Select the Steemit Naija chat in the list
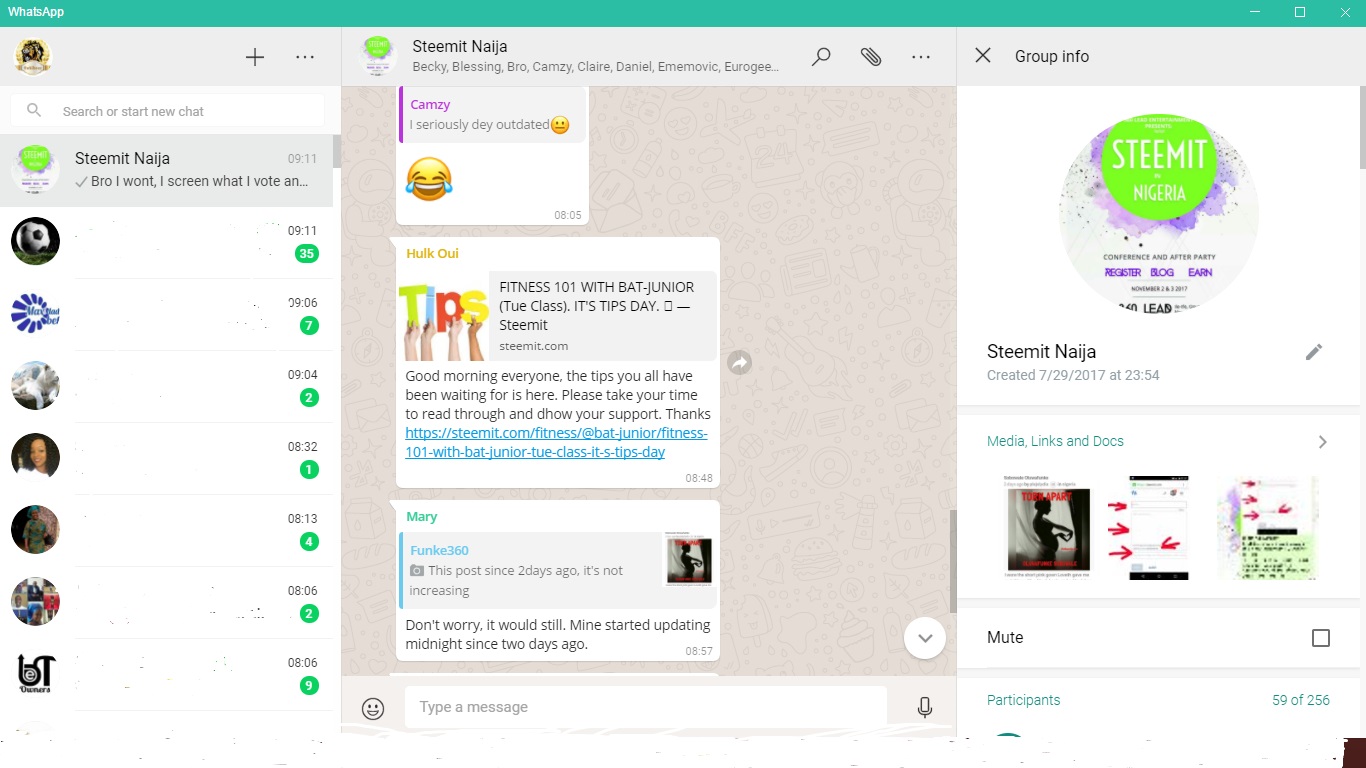The image size is (1366, 768). tap(167, 170)
